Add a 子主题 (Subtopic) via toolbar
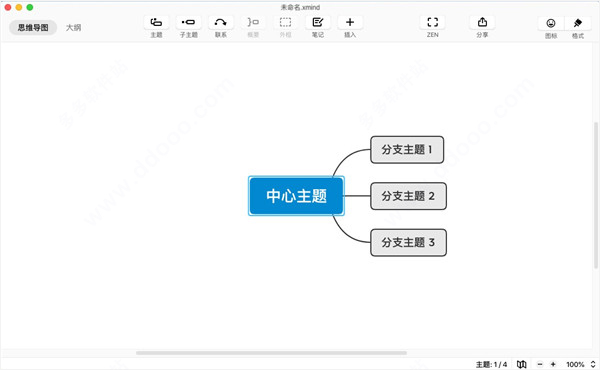Viewport: 600px width, 370px height. (x=188, y=23)
